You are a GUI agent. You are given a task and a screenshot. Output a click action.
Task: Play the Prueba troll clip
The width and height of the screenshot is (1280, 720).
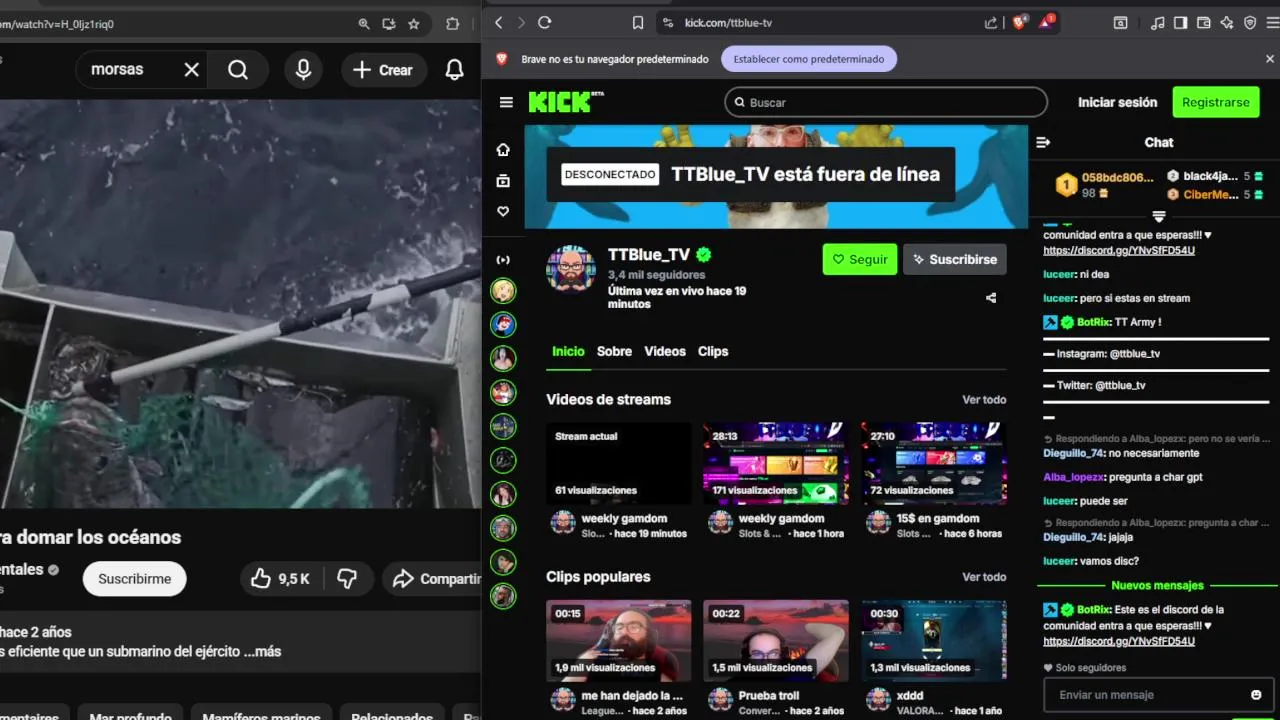pyautogui.click(x=776, y=641)
